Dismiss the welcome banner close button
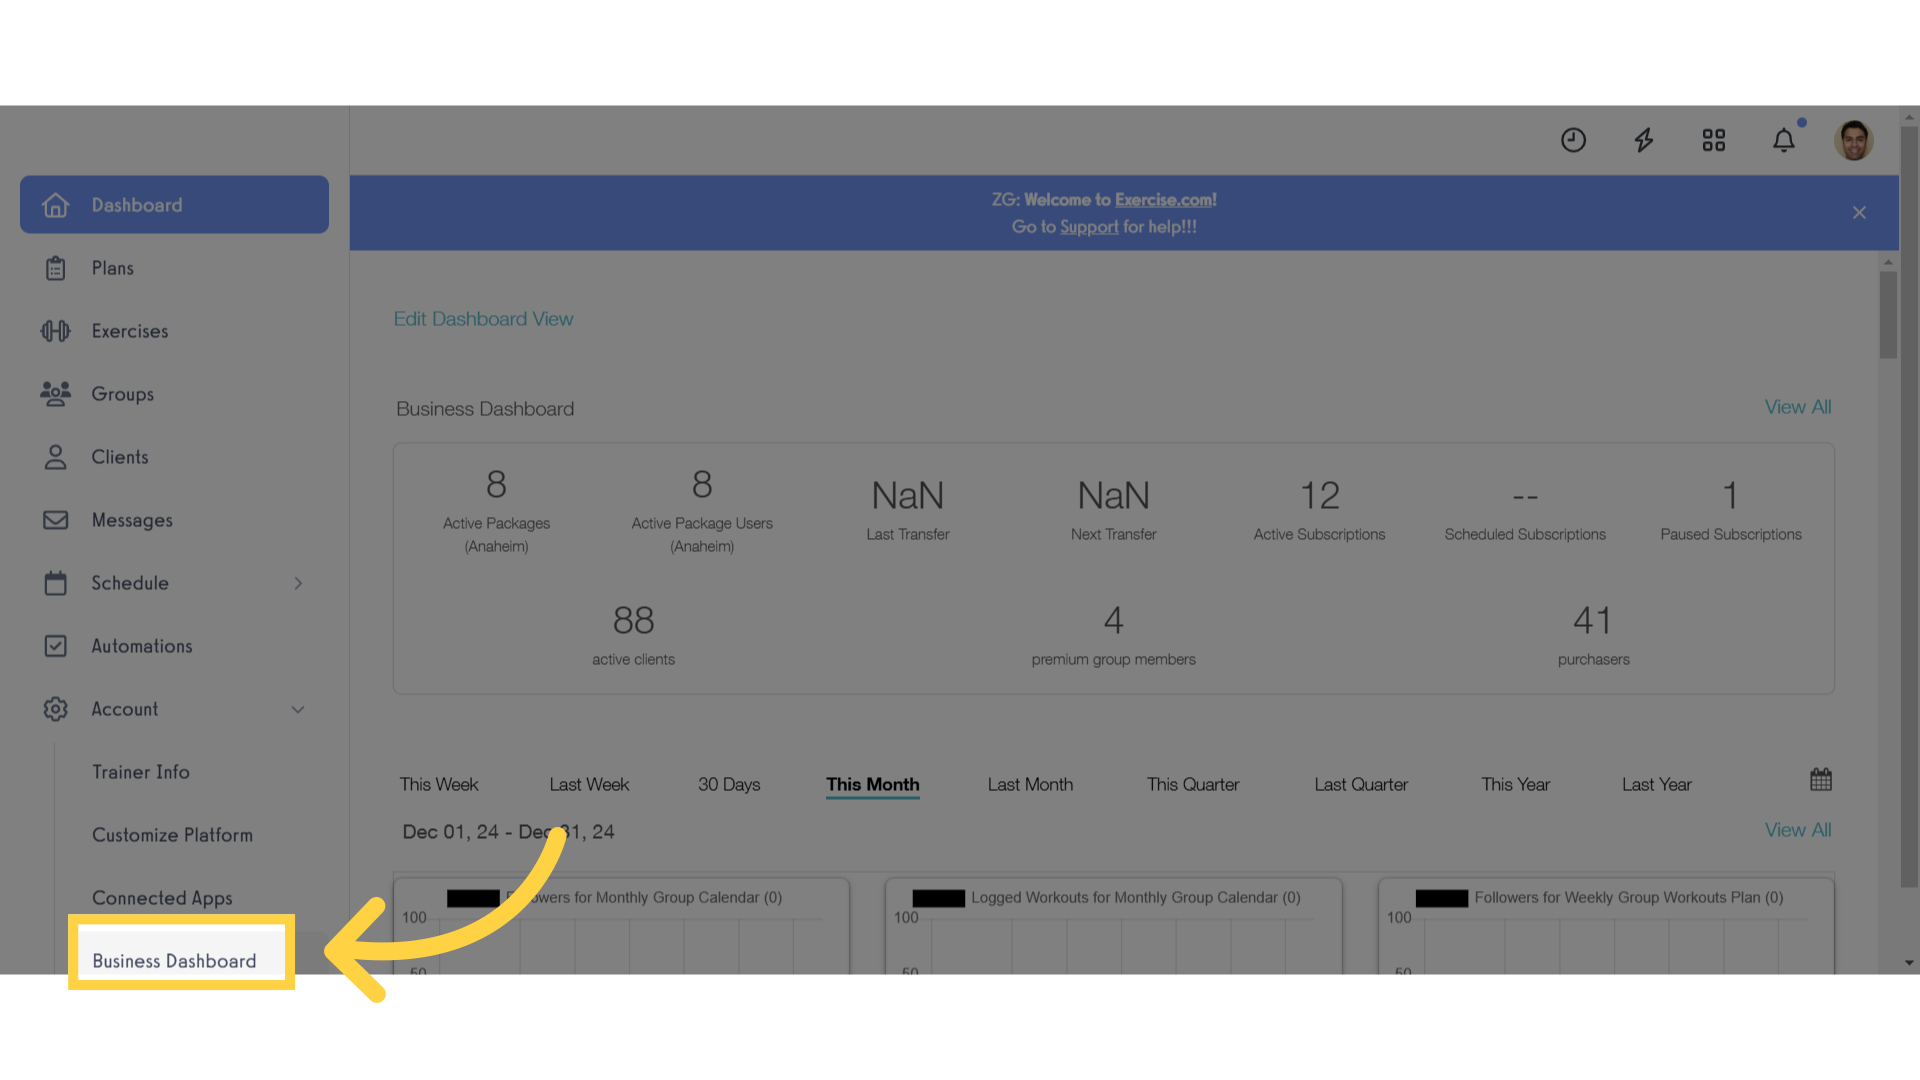This screenshot has height=1080, width=1920. [x=1859, y=212]
